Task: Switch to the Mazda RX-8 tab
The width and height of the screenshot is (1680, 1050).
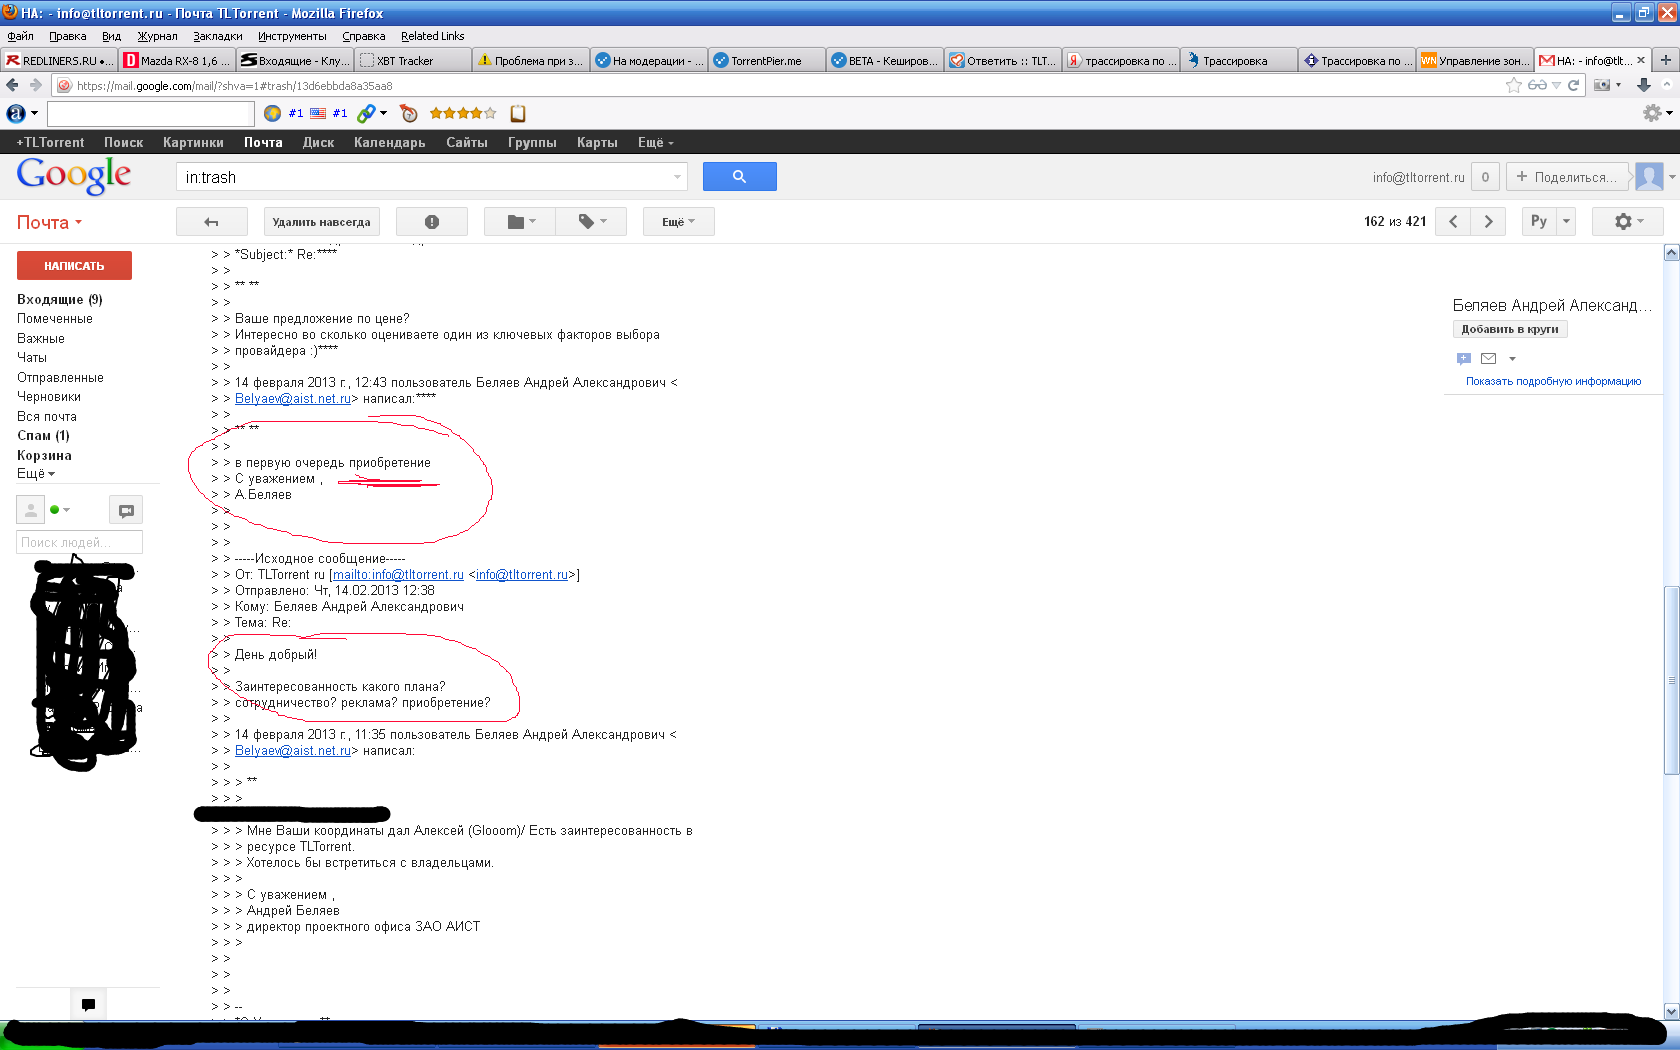Action: point(177,60)
